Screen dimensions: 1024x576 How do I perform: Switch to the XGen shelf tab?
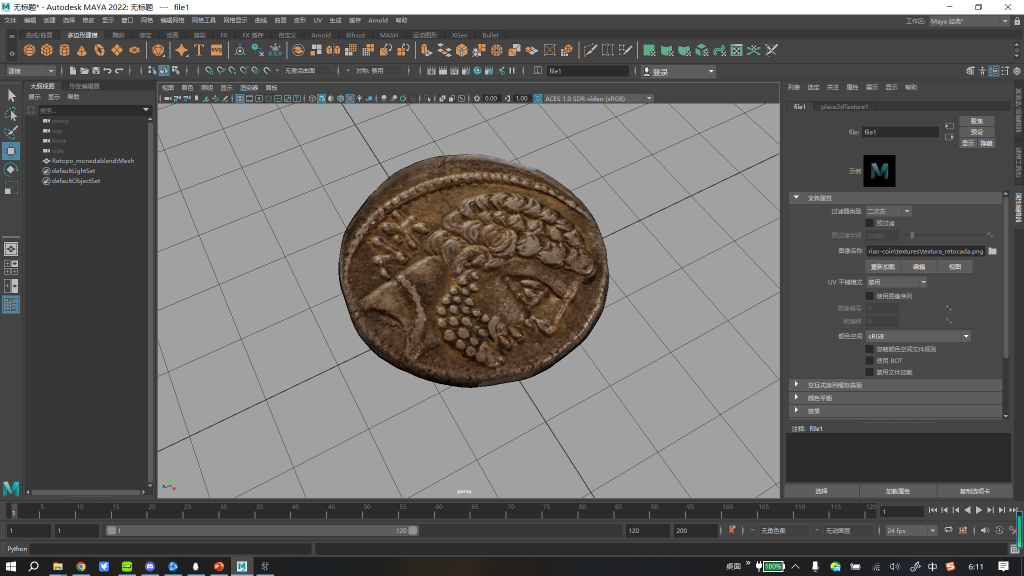(459, 35)
